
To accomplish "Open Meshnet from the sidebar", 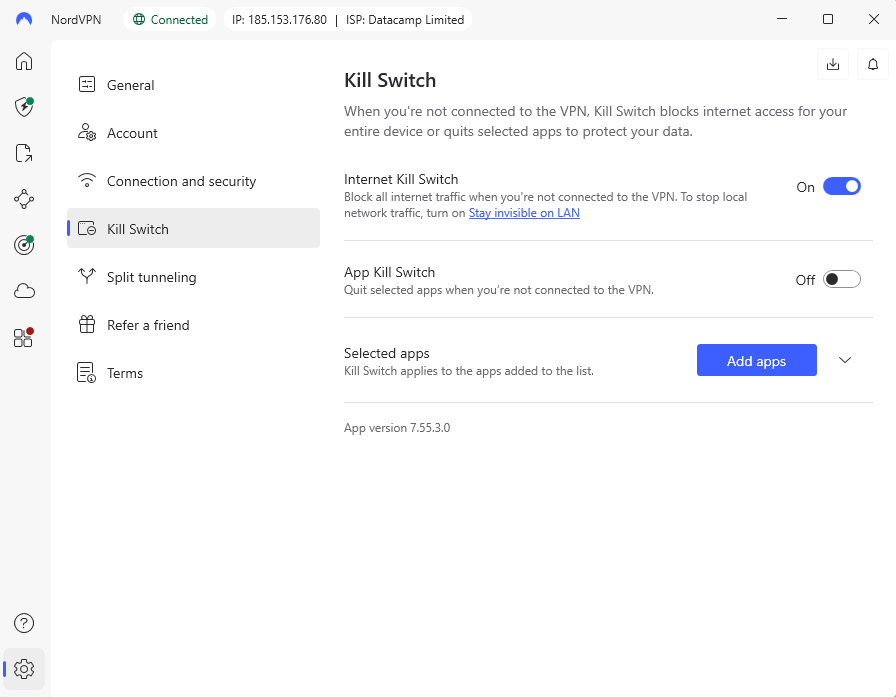I will [x=23, y=199].
